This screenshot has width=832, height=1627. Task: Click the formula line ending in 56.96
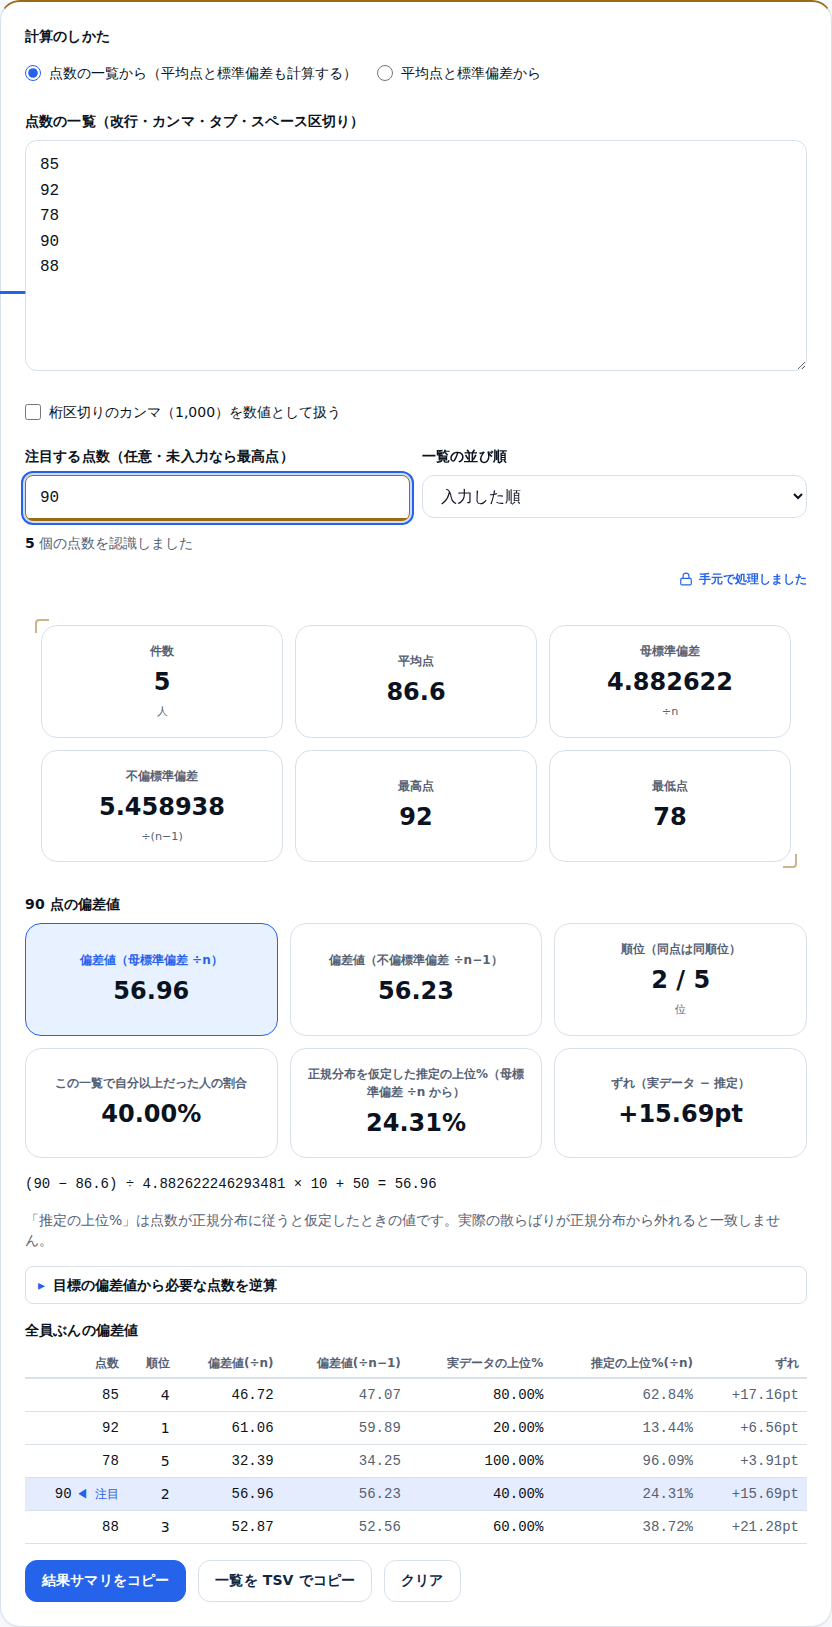[231, 1183]
